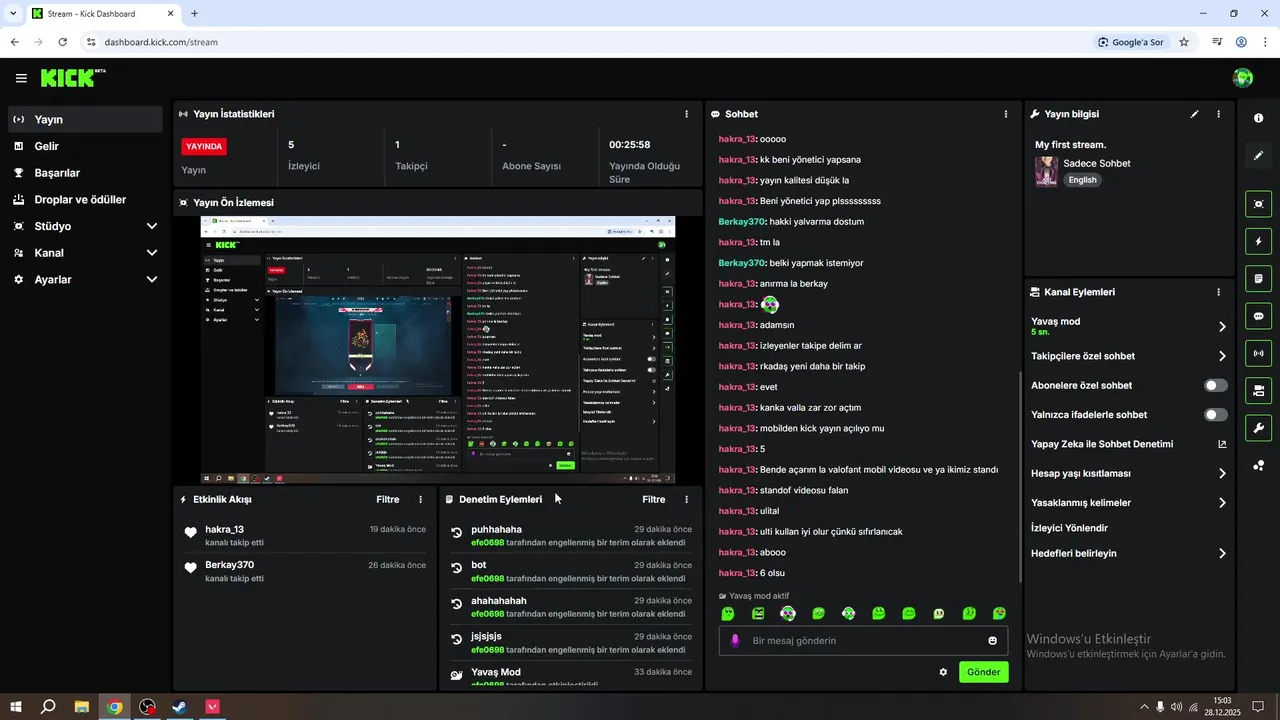The image size is (1280, 720).
Task: Click the pencil icon in the right sidebar
Action: 1258,156
